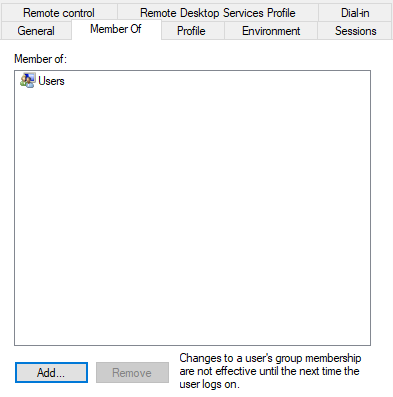Click the greyed-out Remove button
393x397 pixels.
tap(132, 373)
